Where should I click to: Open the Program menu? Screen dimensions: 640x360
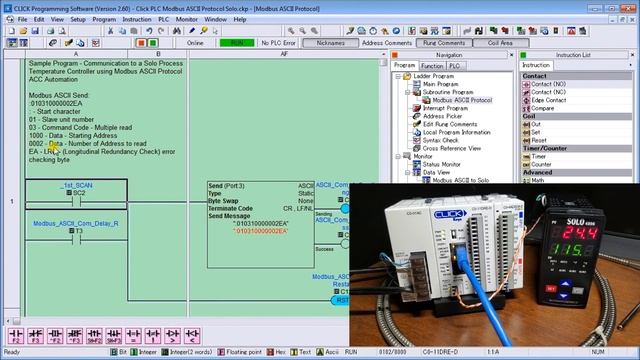[x=104, y=19]
